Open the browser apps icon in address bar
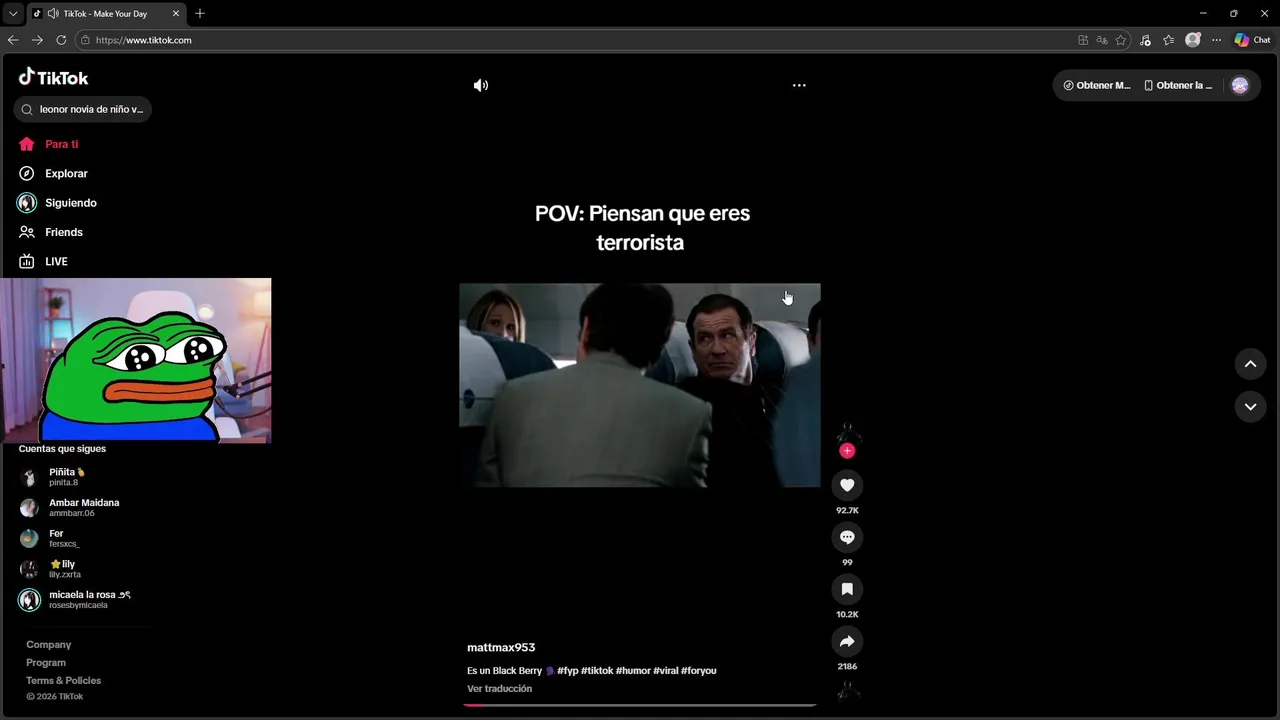Image resolution: width=1280 pixels, height=720 pixels. pos(1083,40)
